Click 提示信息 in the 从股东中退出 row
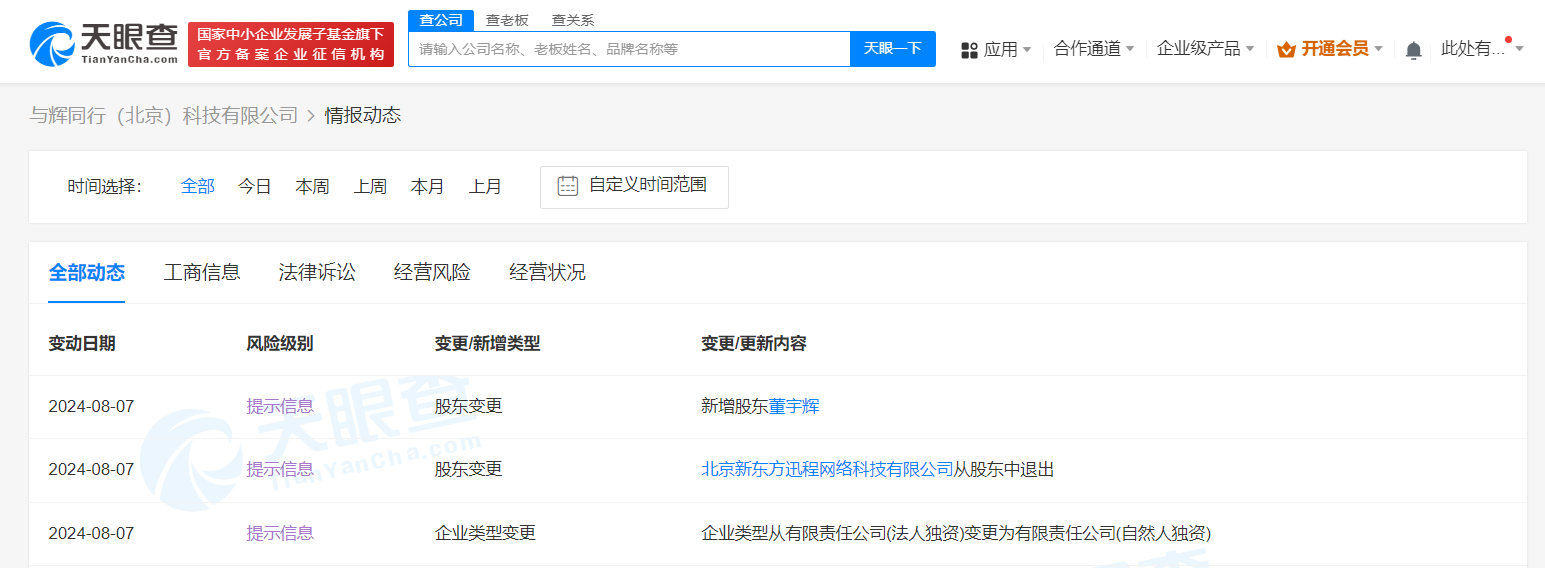The image size is (1545, 568). coord(280,470)
